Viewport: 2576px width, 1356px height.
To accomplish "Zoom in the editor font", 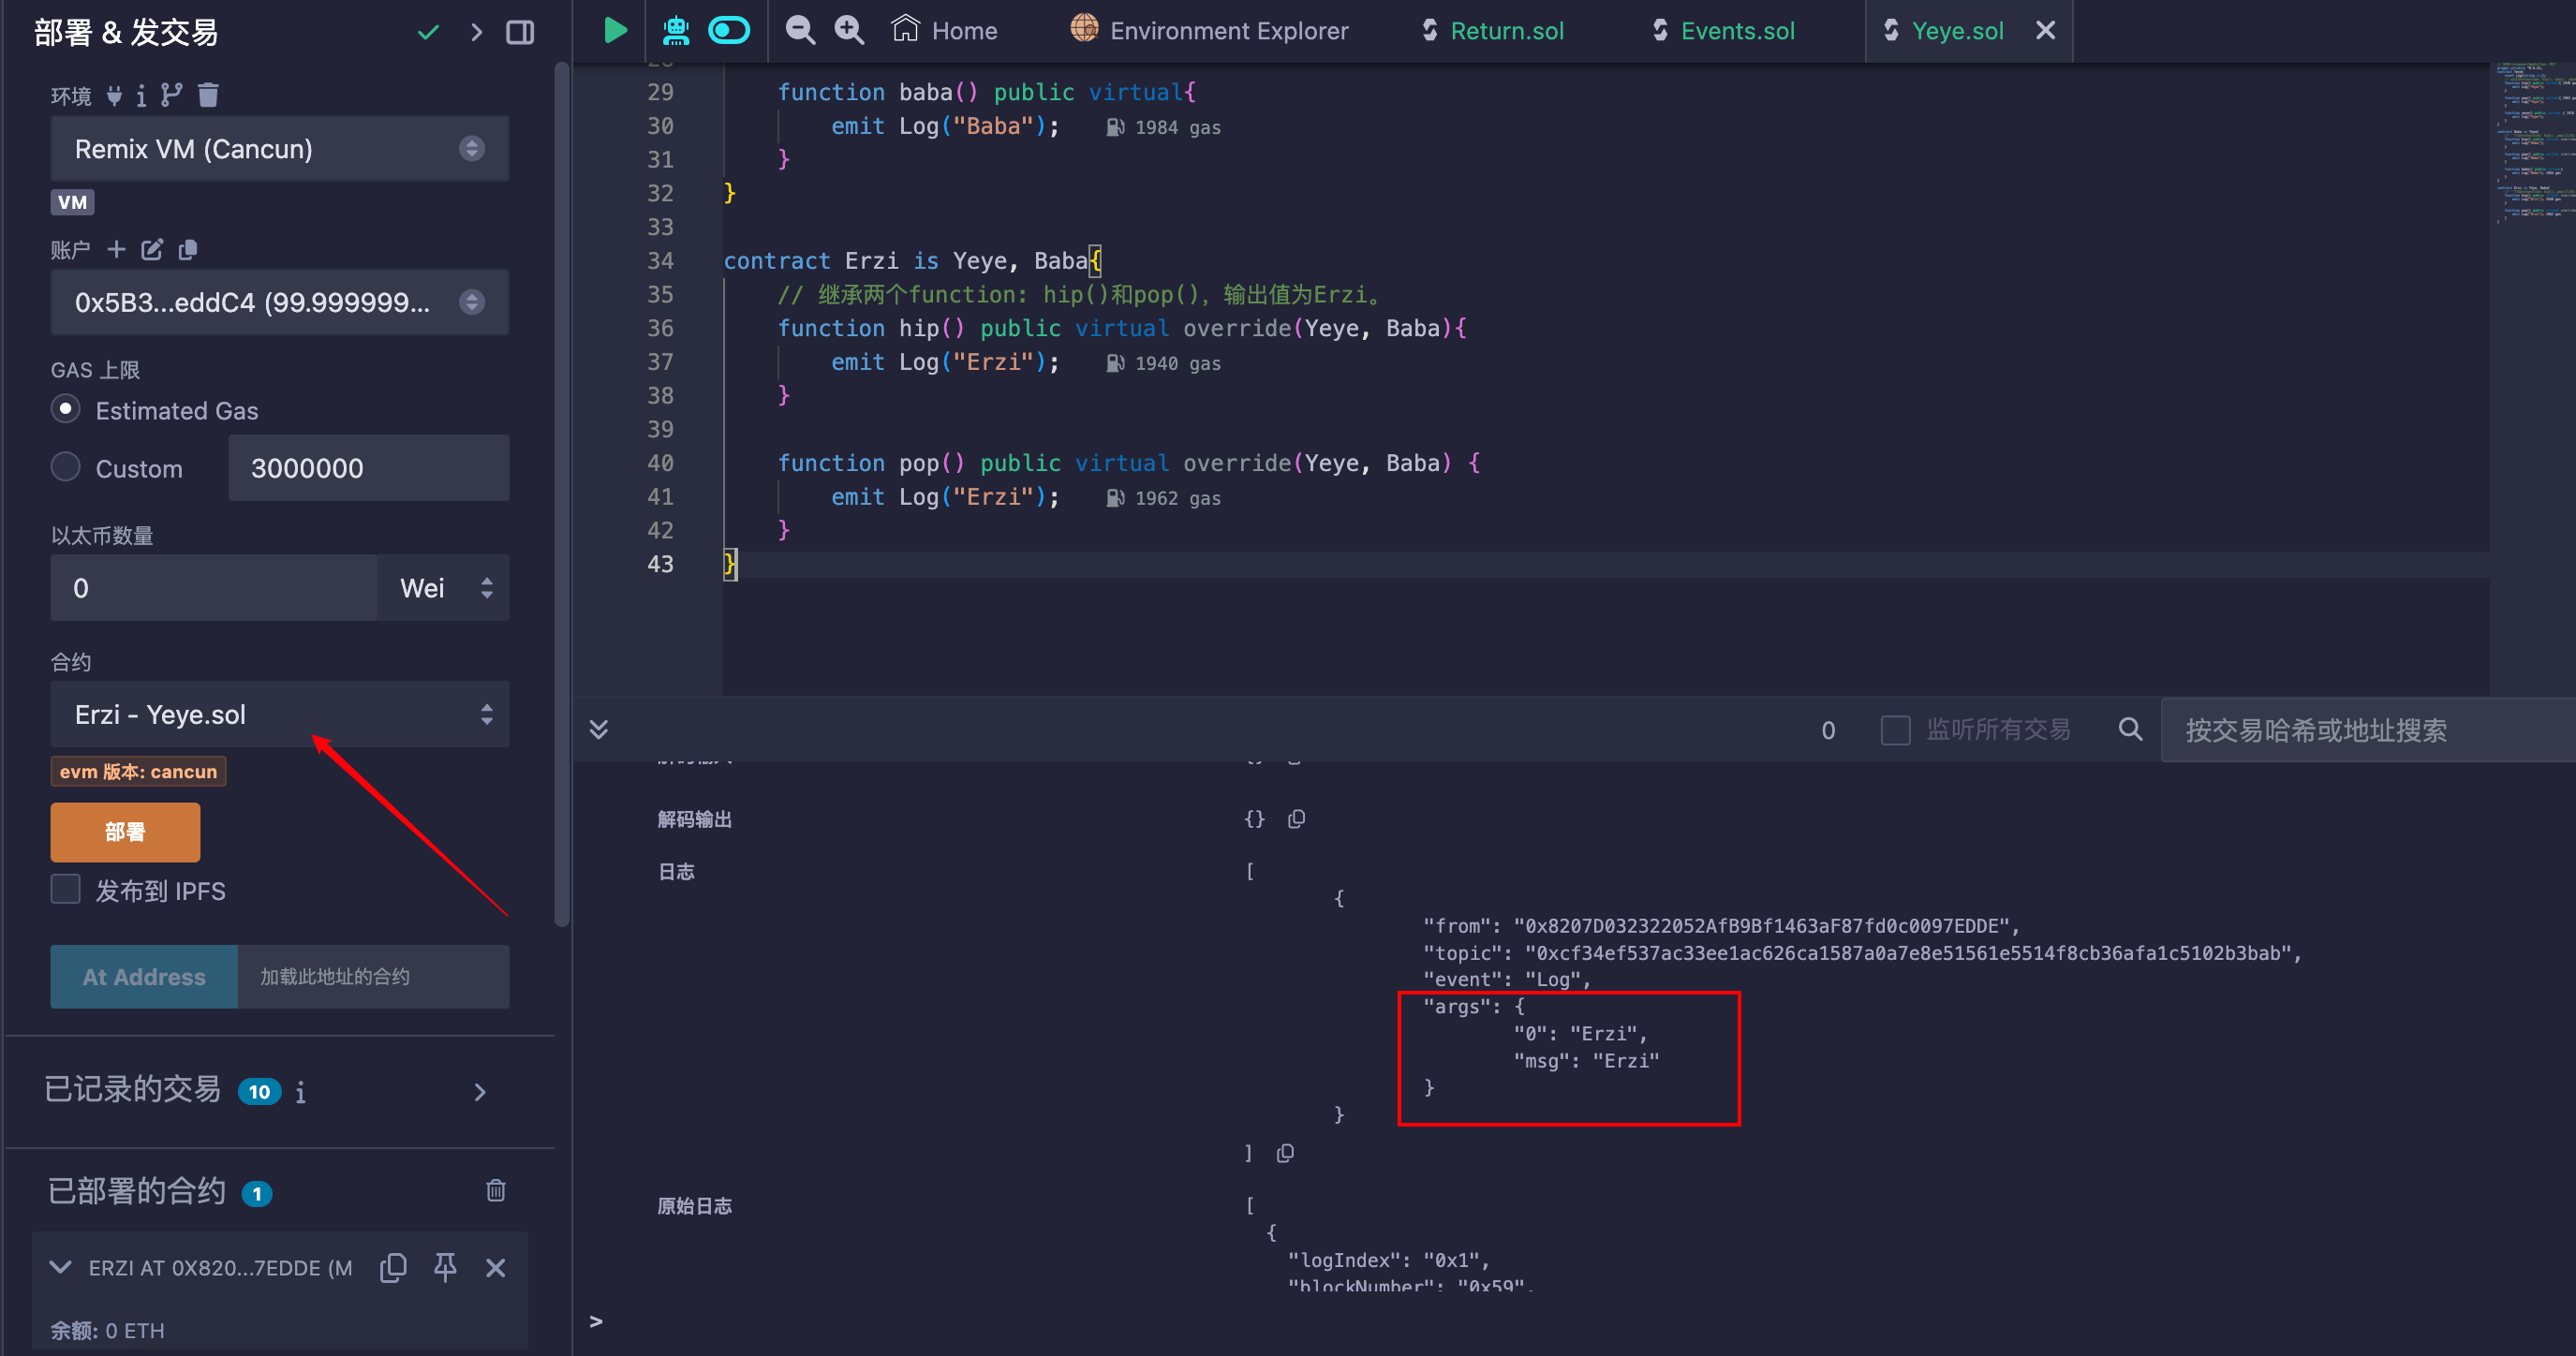I will [849, 31].
